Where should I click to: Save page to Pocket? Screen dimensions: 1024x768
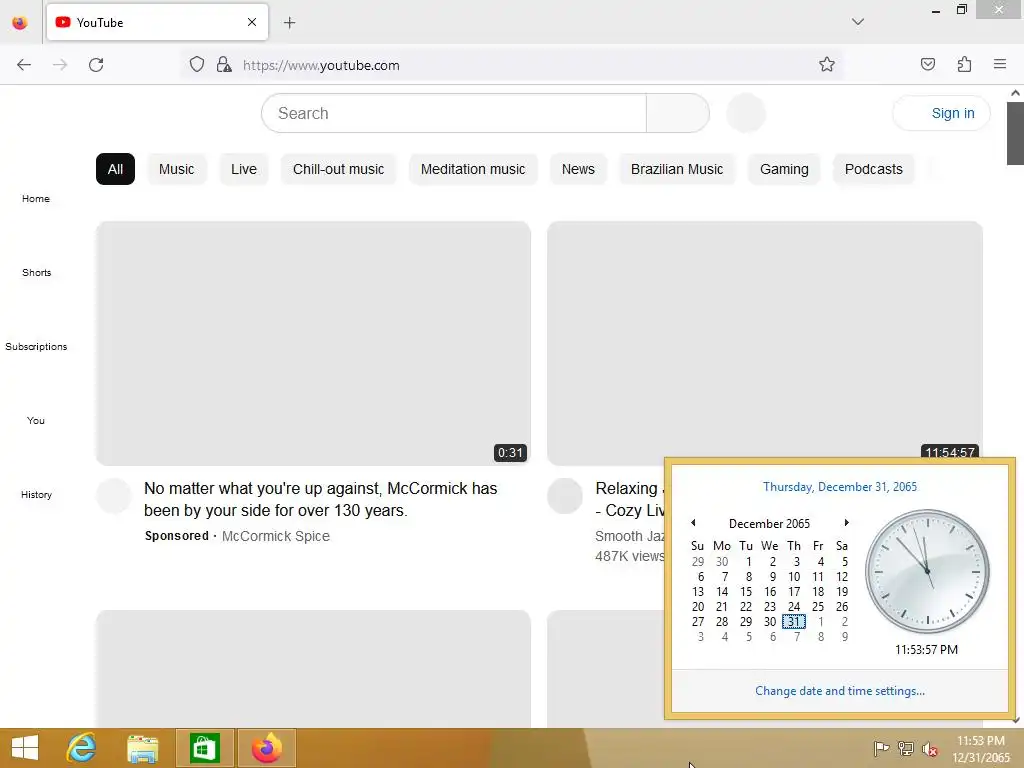pyautogui.click(x=927, y=64)
